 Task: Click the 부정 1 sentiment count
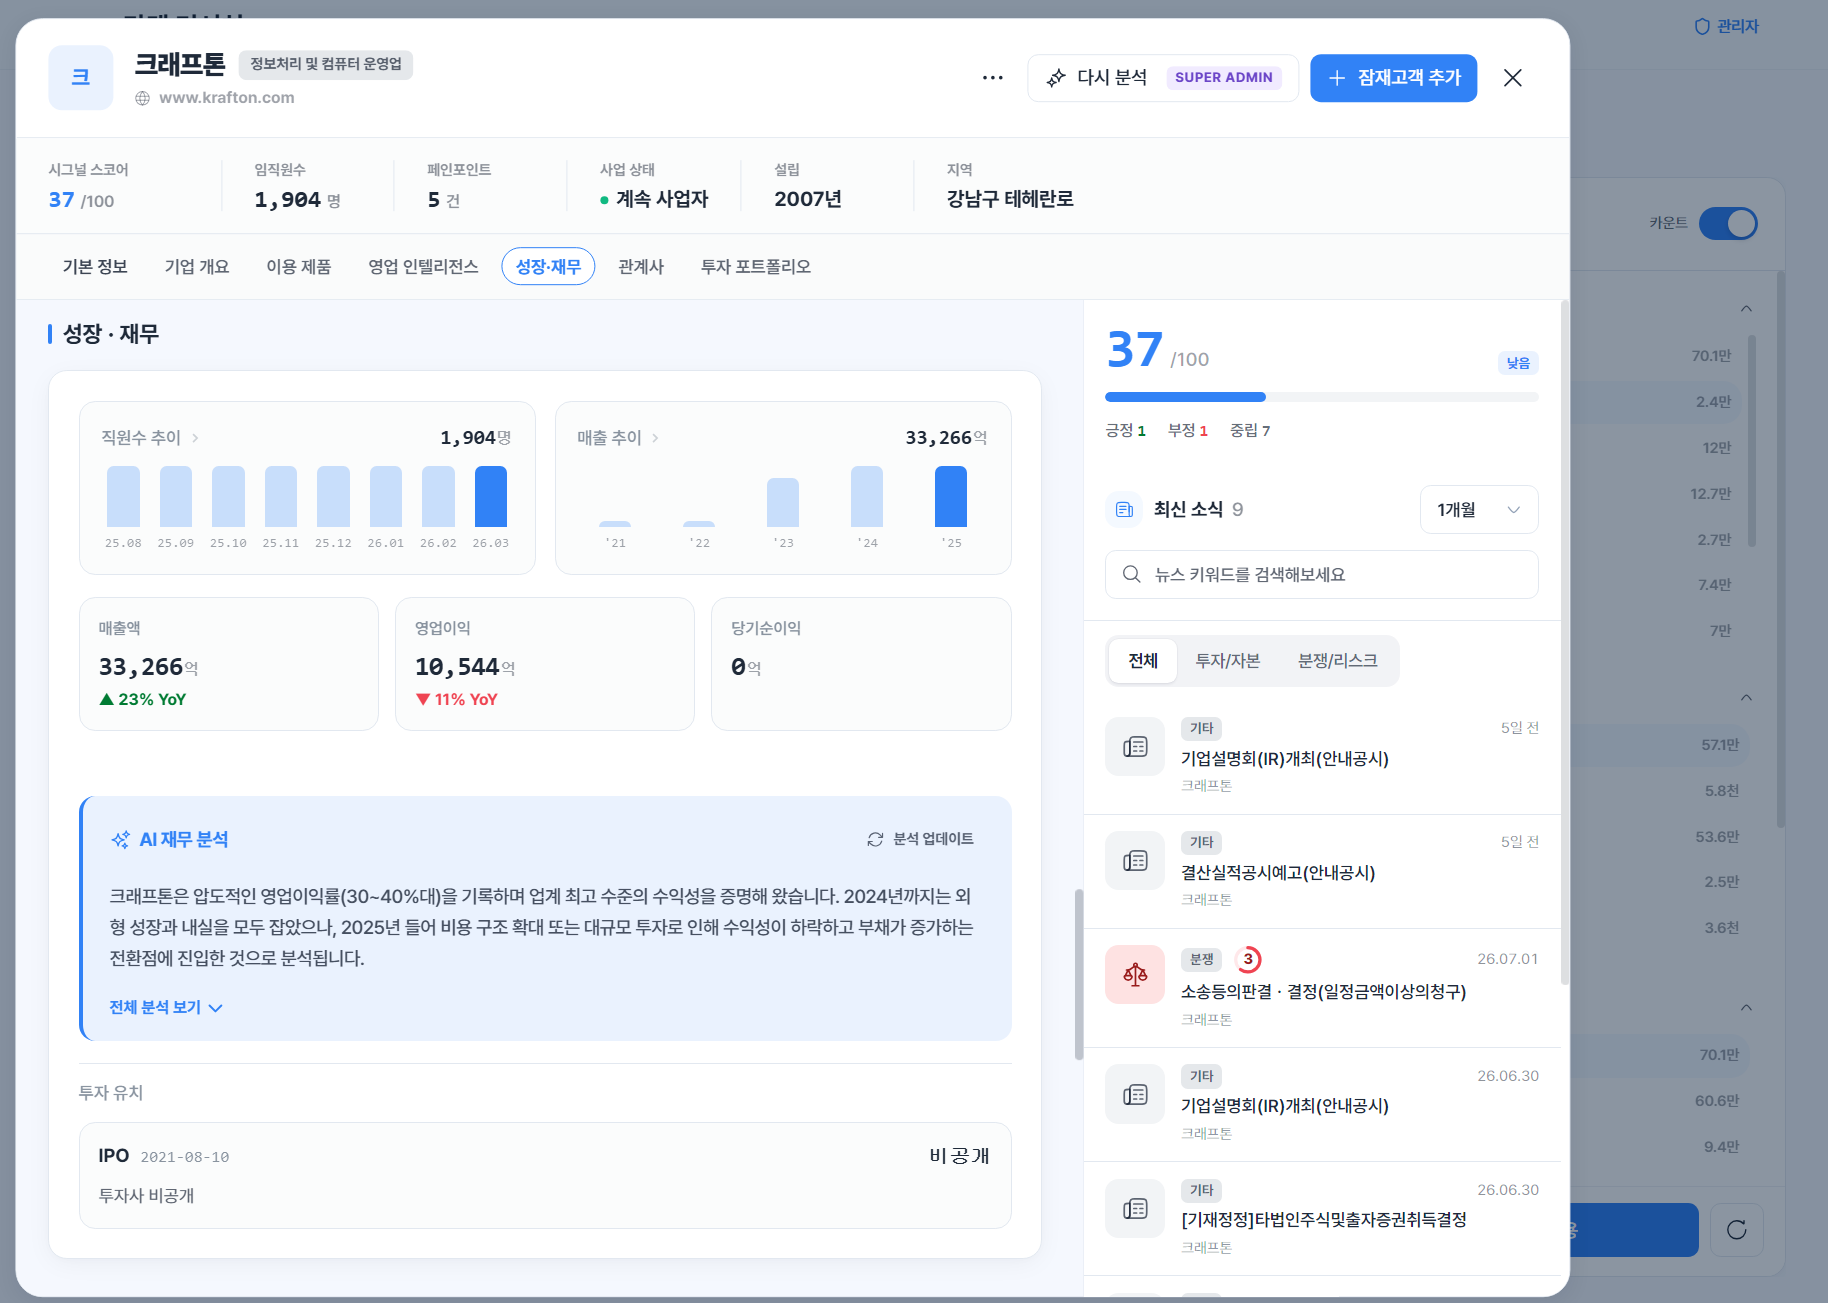tap(1188, 431)
